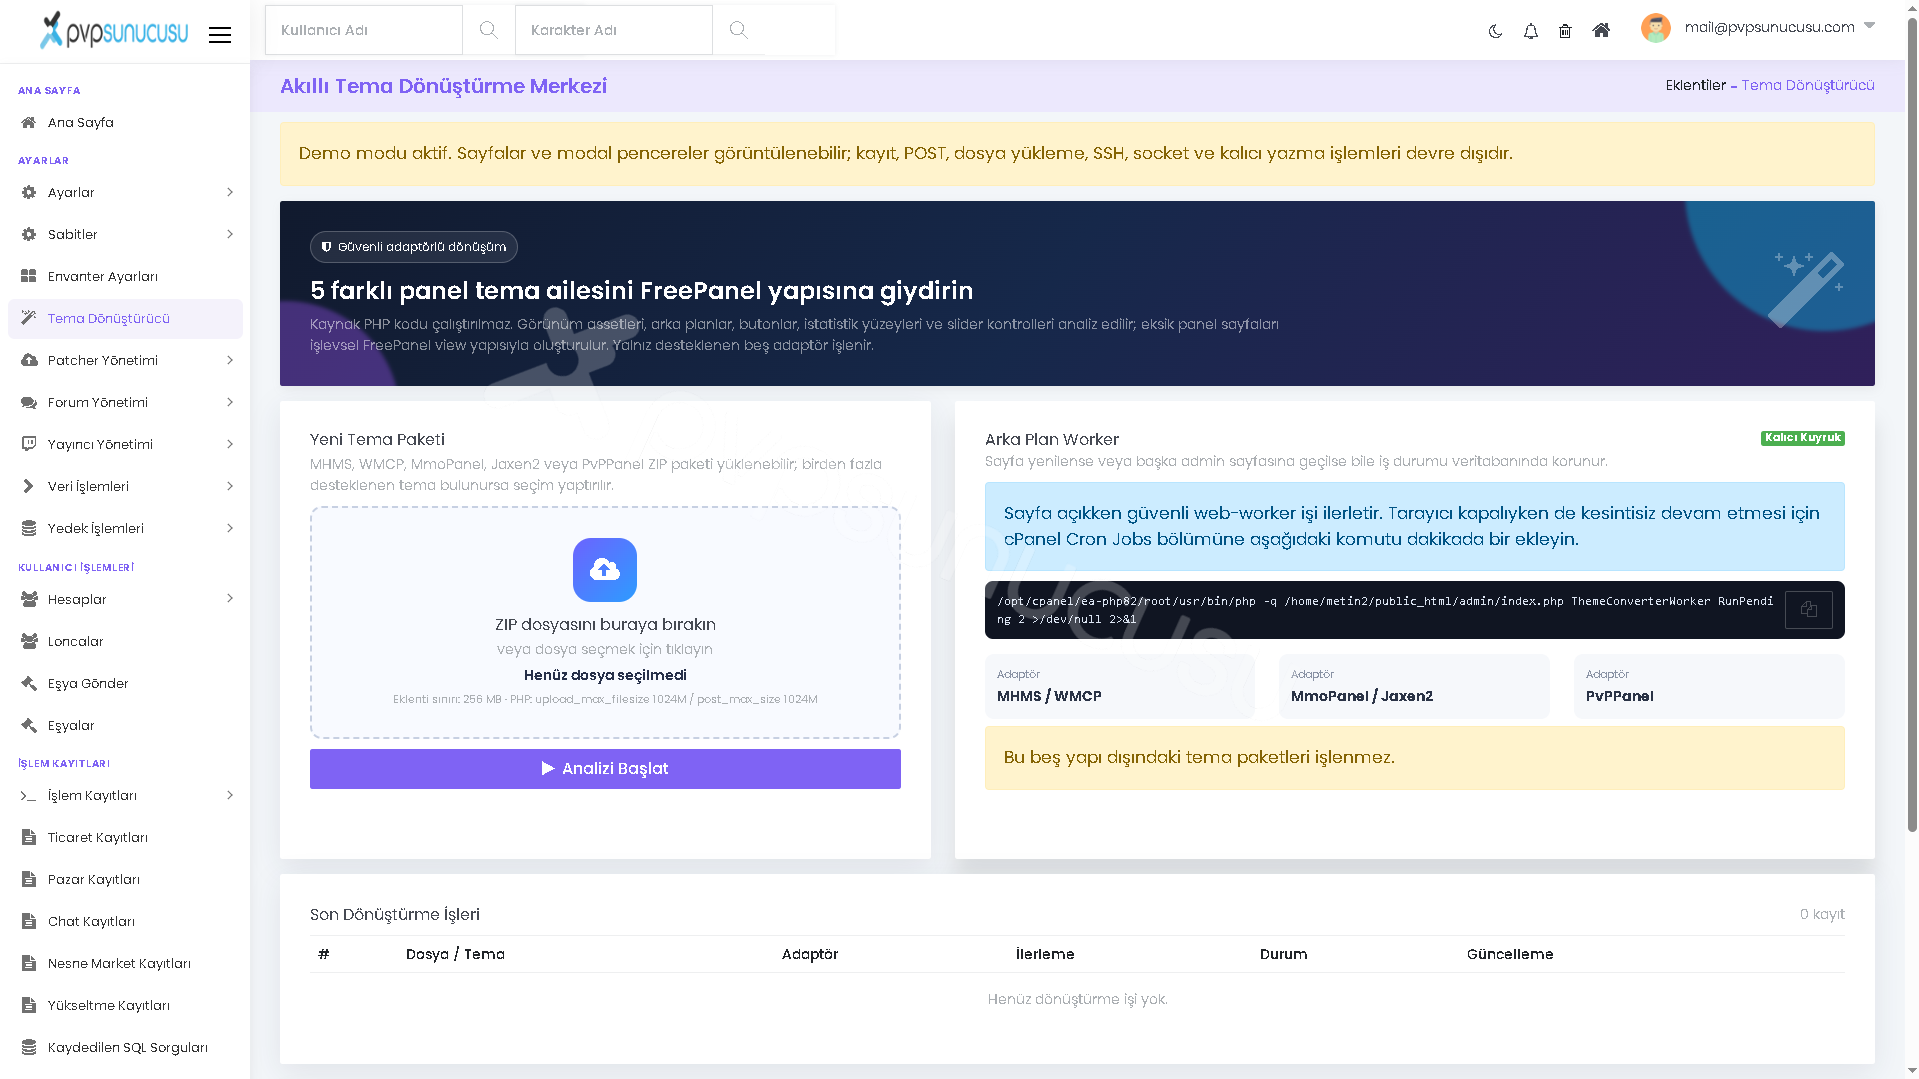Click the Ticaret Kayıtları document icon
The width and height of the screenshot is (1919, 1079).
click(29, 838)
